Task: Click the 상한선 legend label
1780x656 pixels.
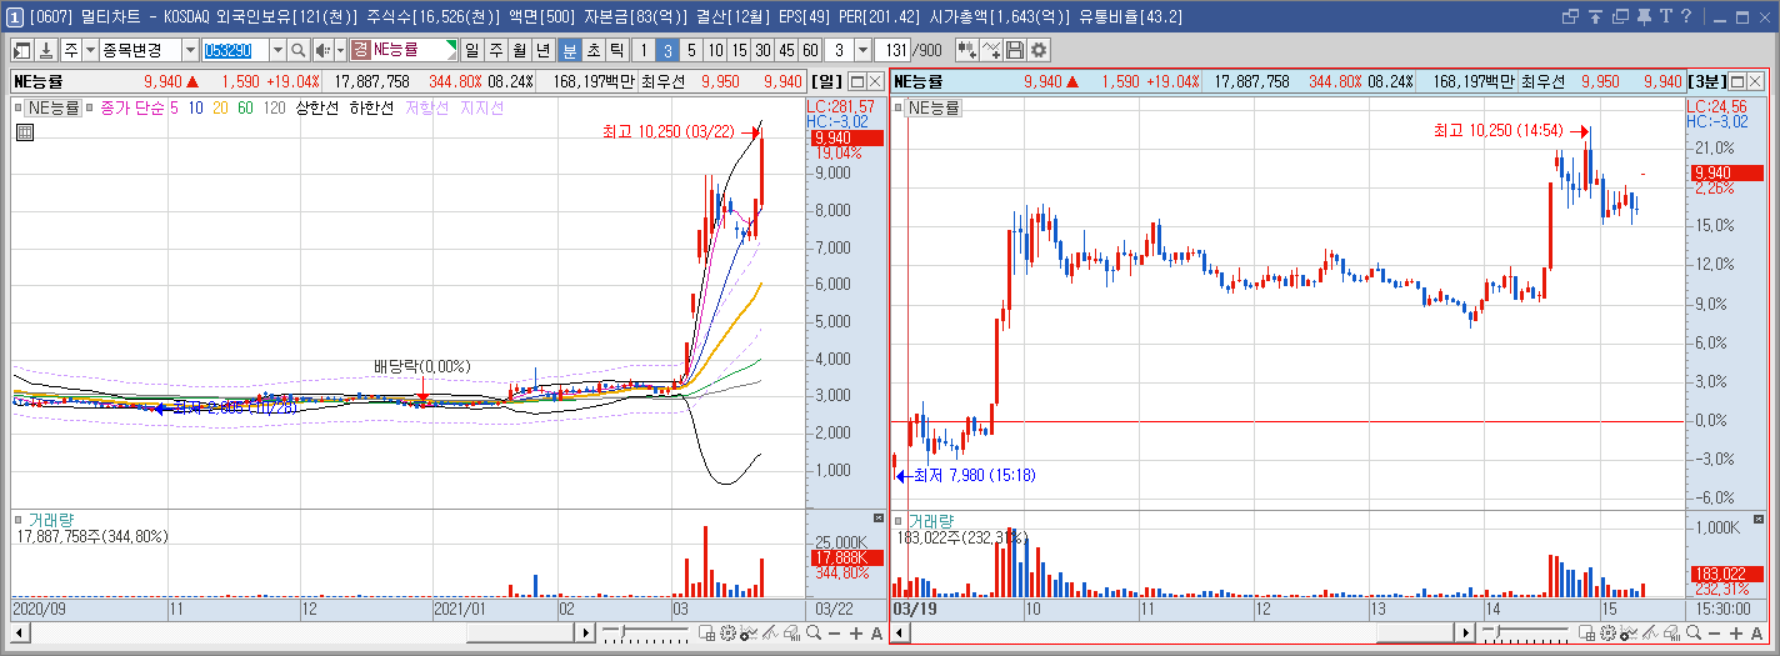Action: [317, 108]
